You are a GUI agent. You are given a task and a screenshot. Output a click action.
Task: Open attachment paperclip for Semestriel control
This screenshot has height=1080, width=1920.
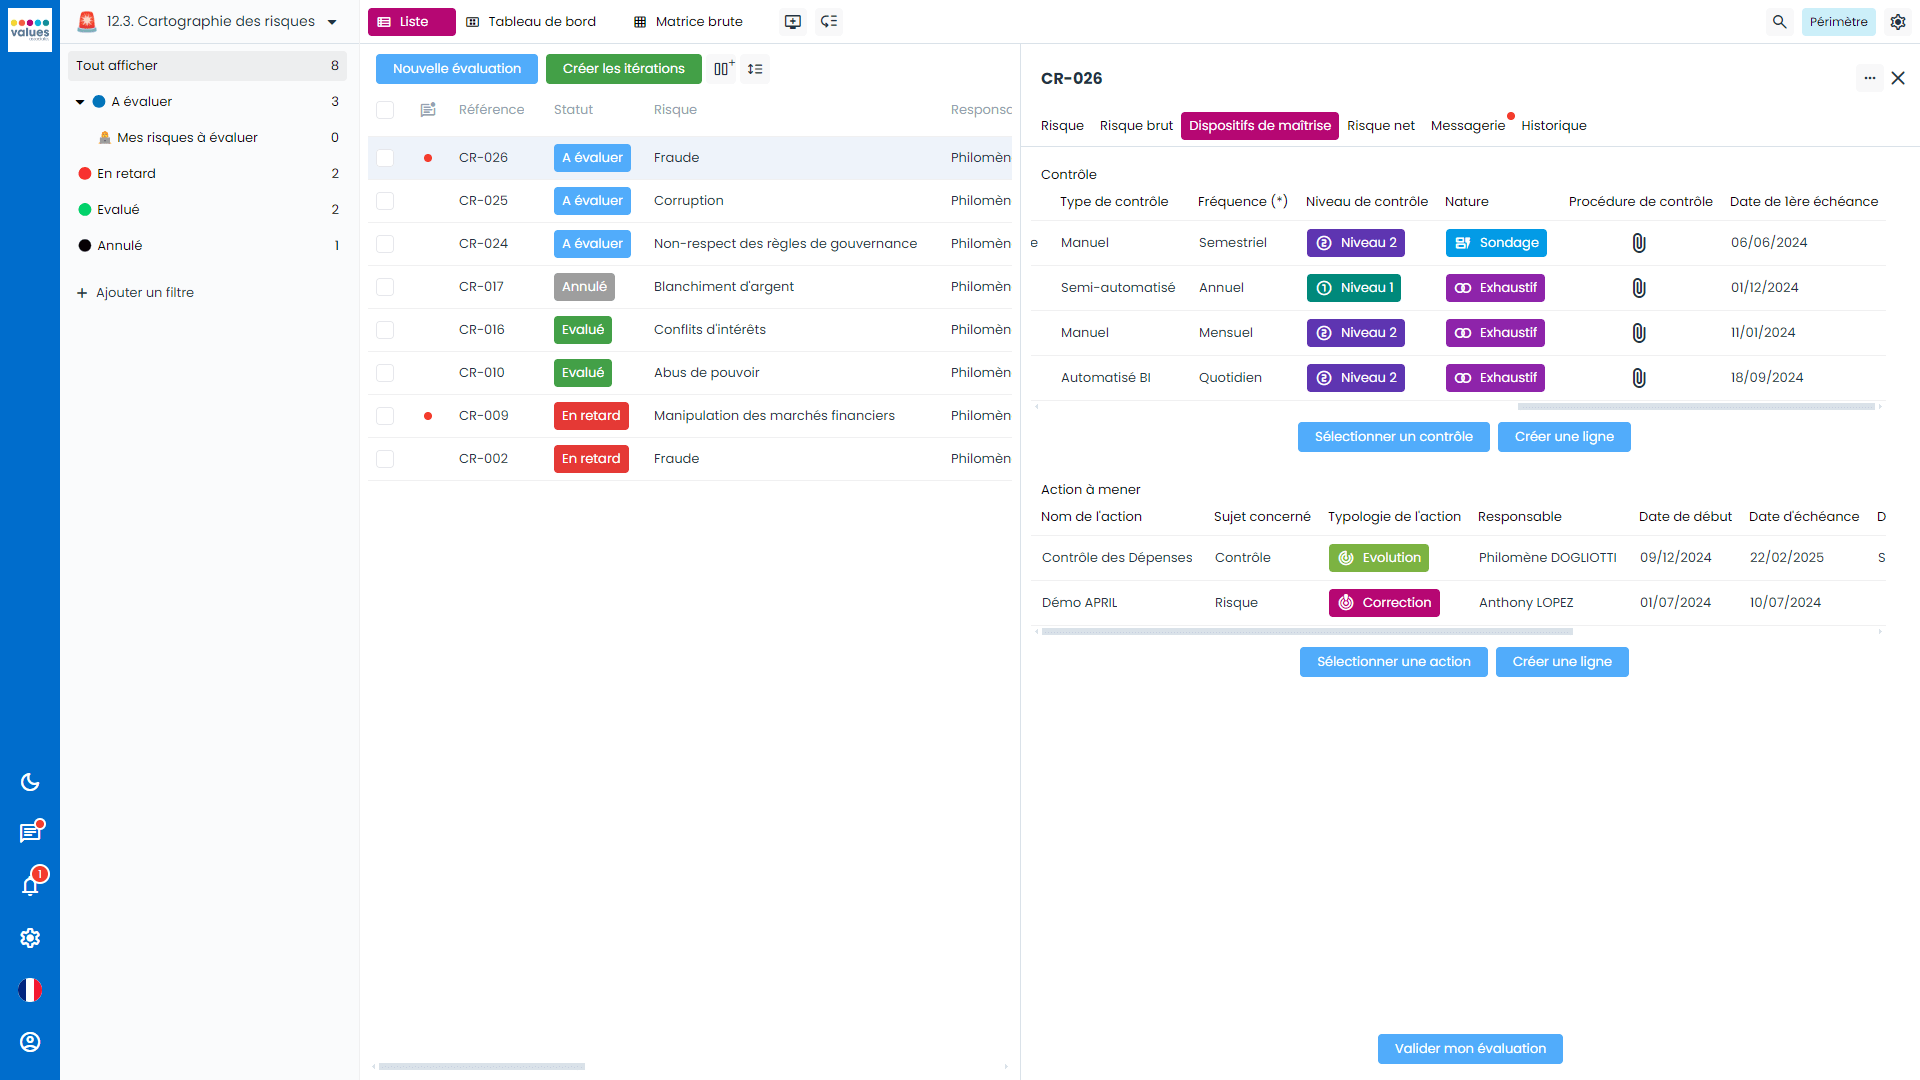(1639, 243)
